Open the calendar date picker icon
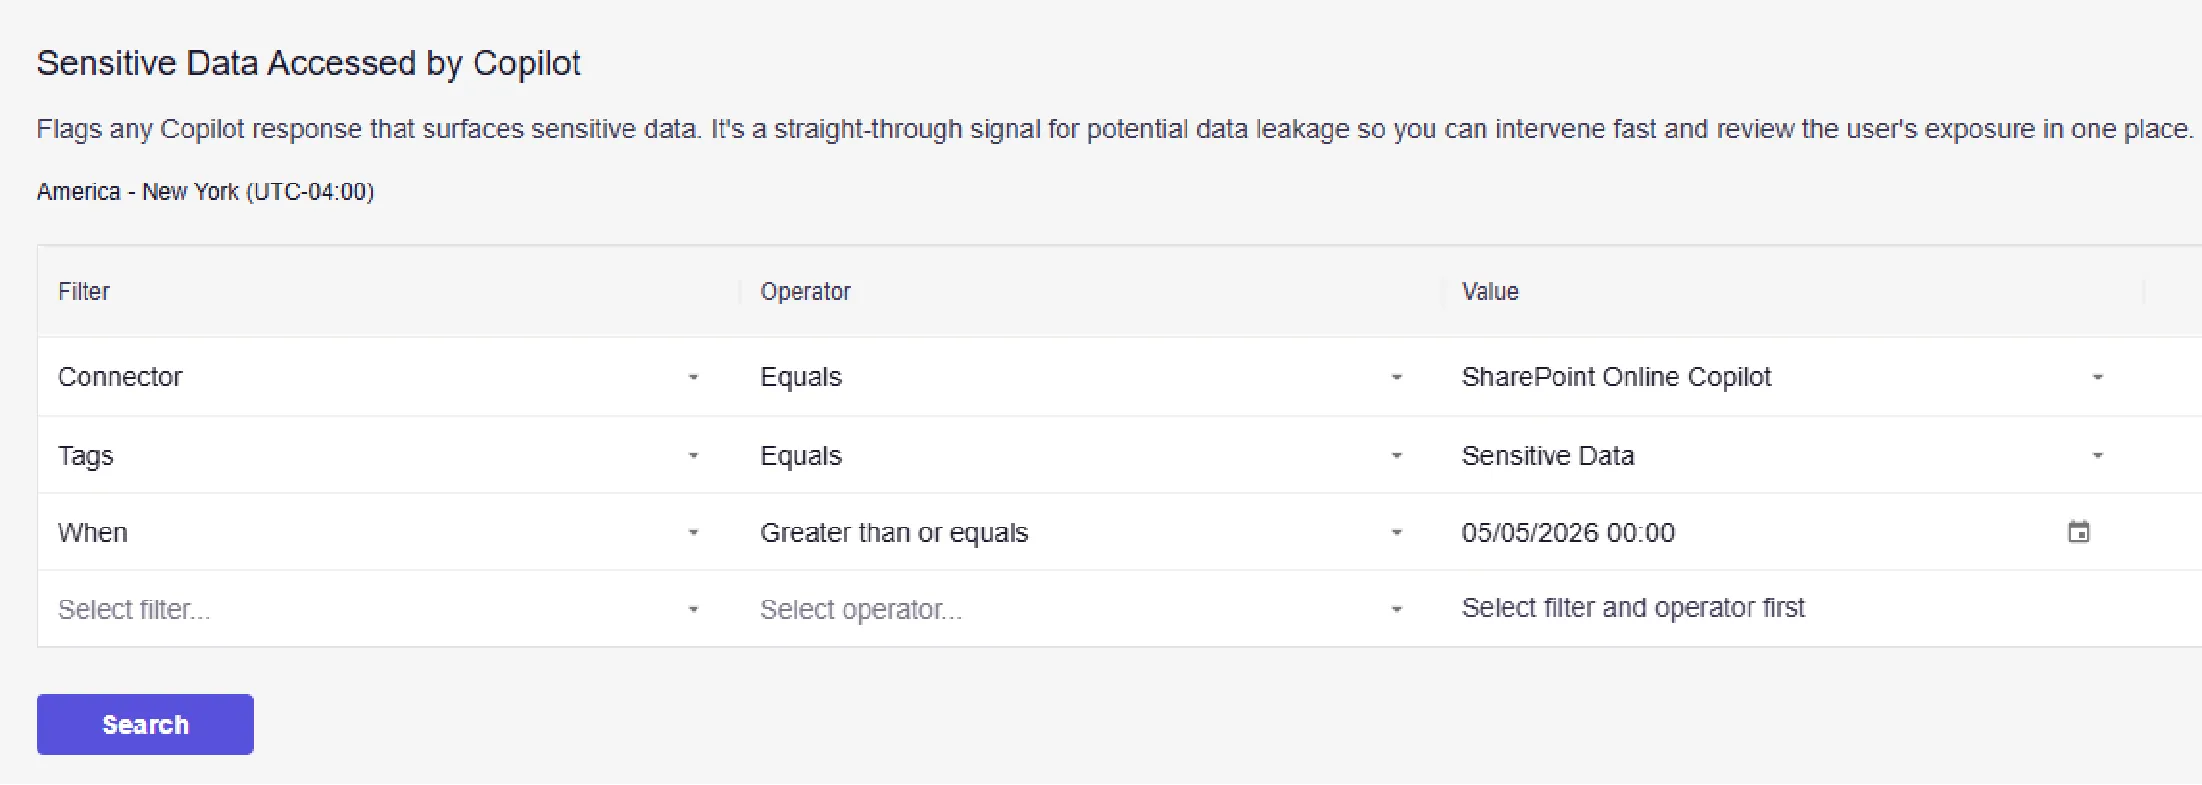The width and height of the screenshot is (2202, 785). point(2078,532)
